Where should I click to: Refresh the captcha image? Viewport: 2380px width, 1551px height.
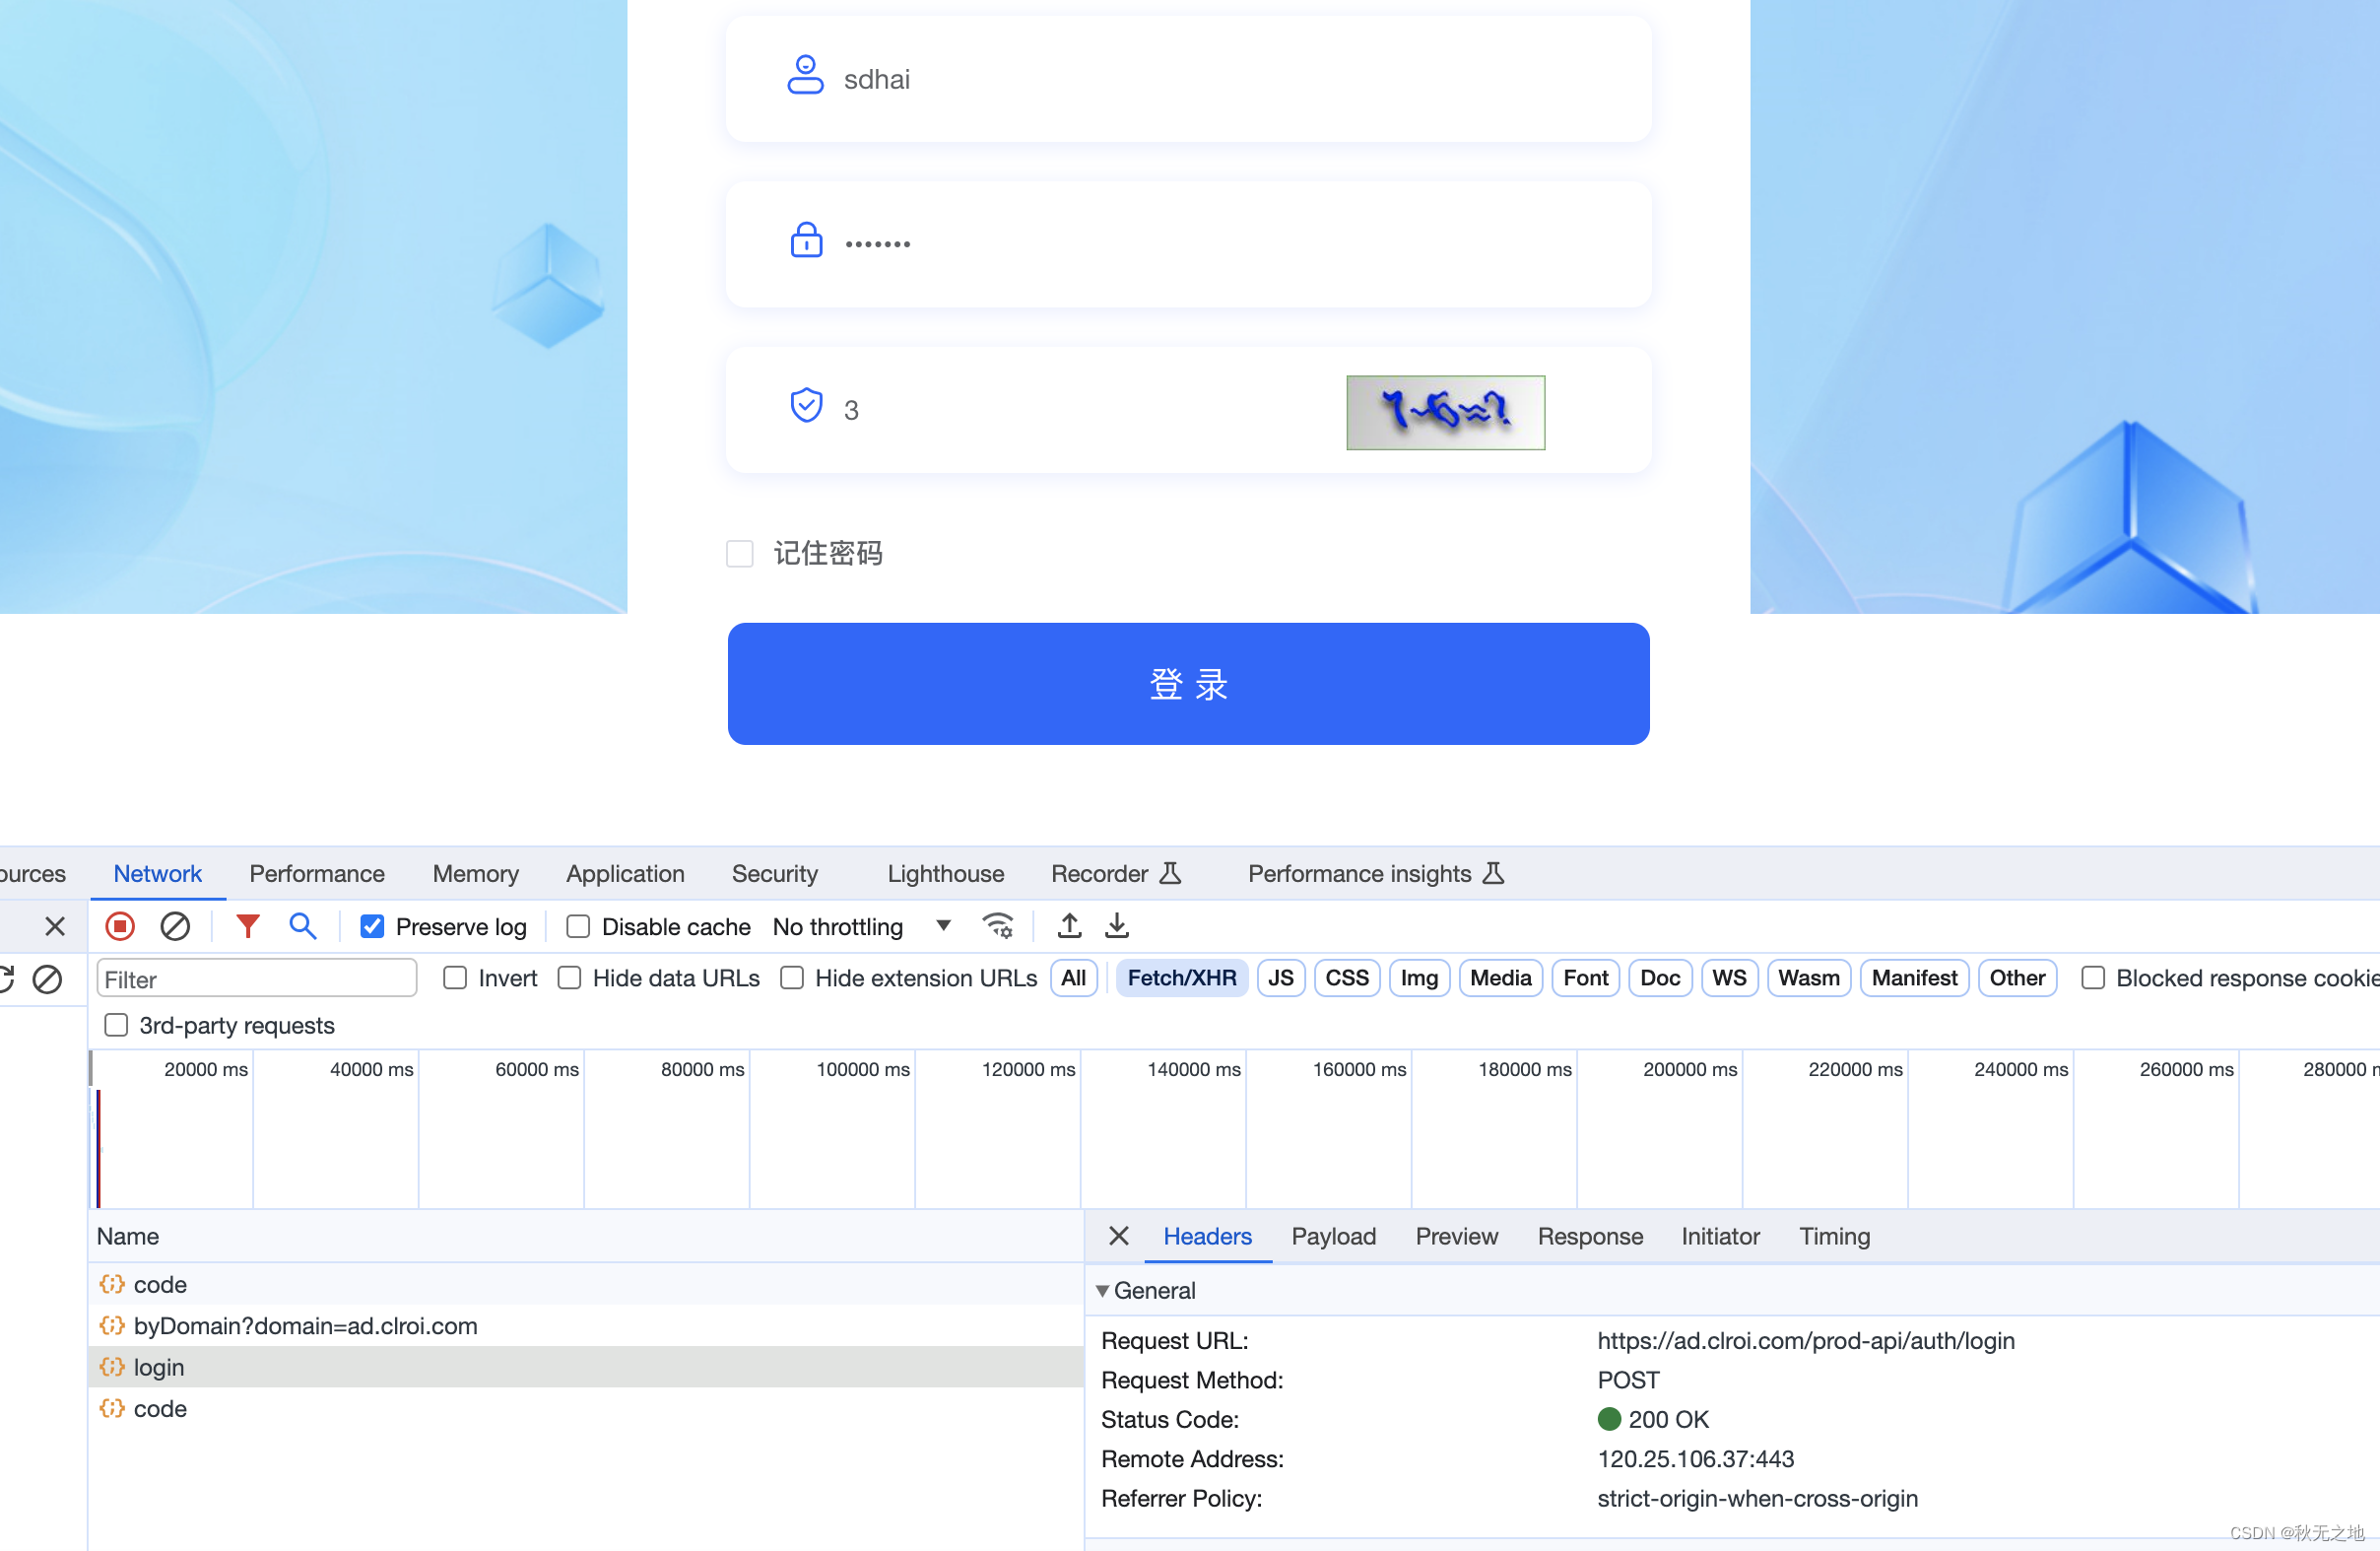[x=1445, y=412]
